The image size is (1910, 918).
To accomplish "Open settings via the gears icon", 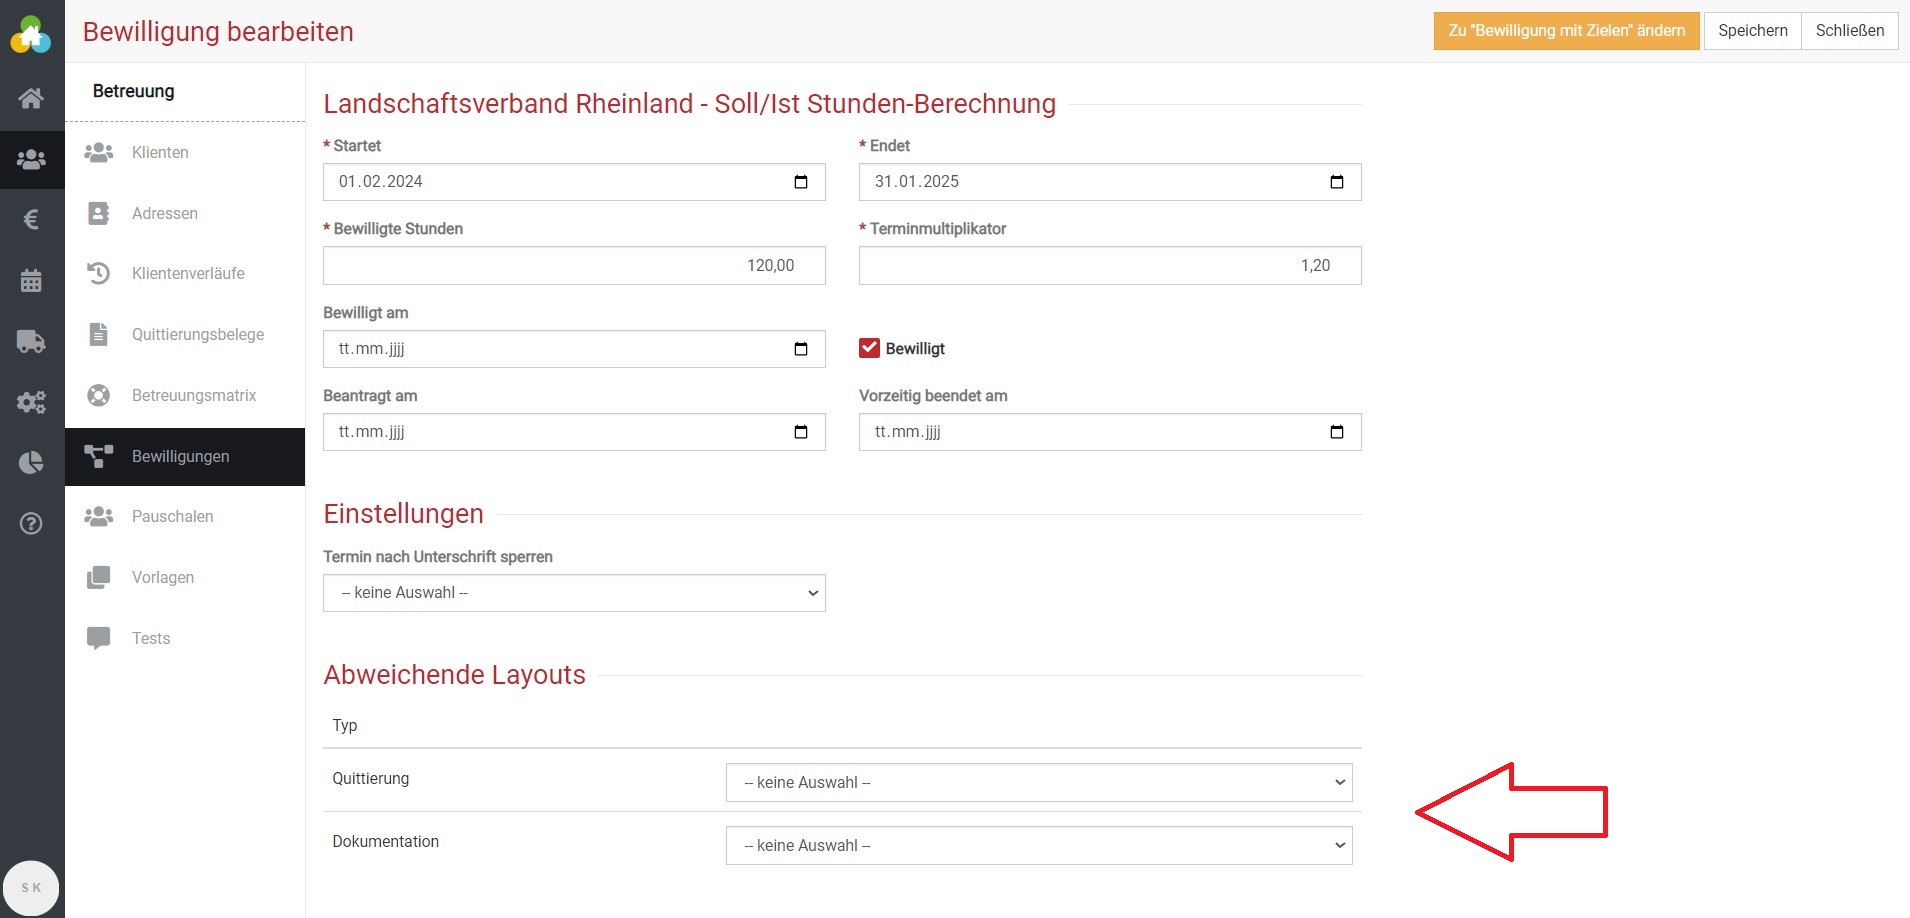I will (x=31, y=402).
